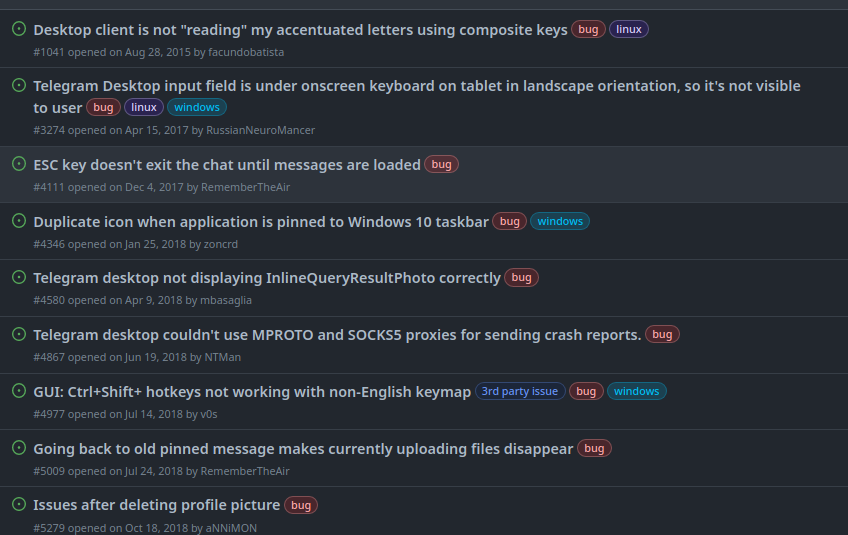
Task: Click author RussianNeuroMancer link
Action: (x=260, y=130)
